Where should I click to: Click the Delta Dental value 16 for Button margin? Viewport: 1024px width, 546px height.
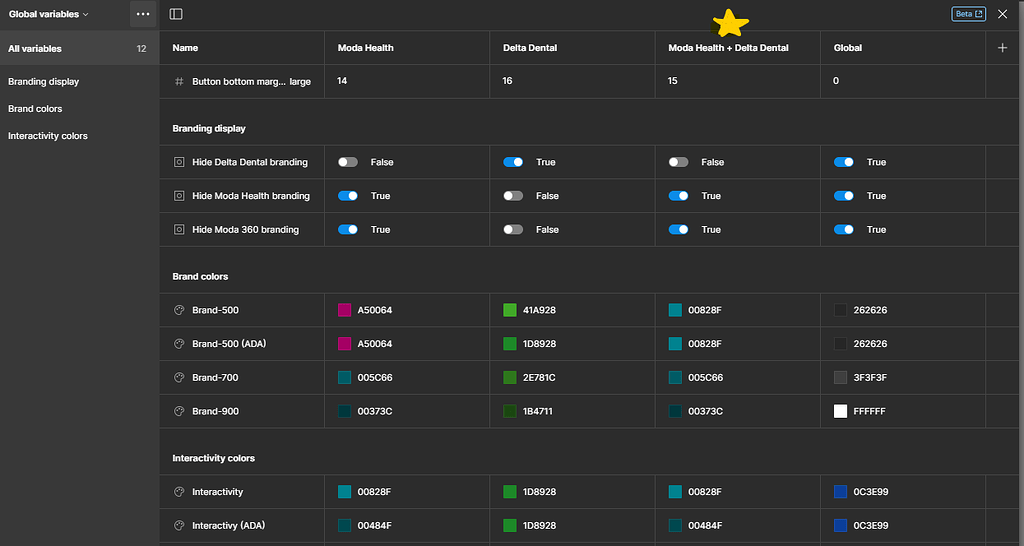pos(508,81)
